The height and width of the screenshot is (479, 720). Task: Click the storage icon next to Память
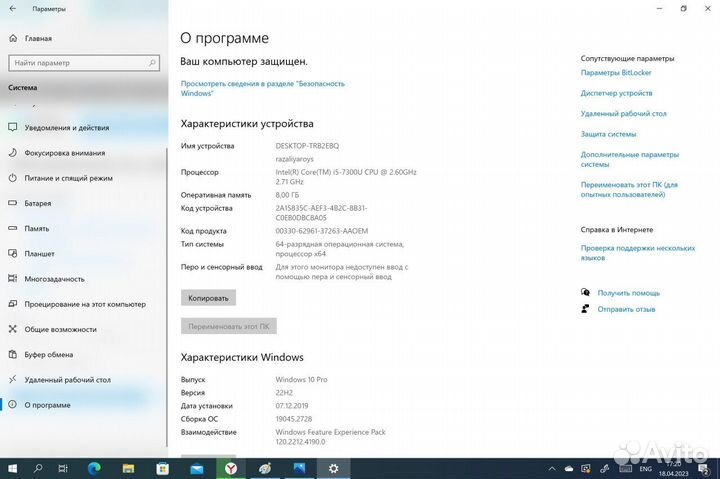[x=13, y=228]
